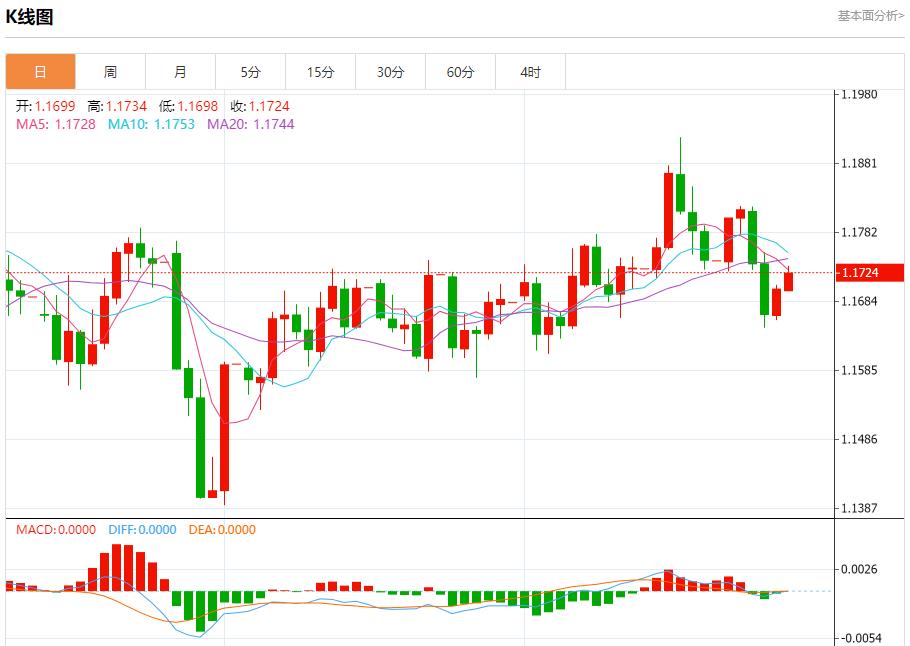The image size is (910, 646).
Task: Open the 基本面分析 link
Action: pyautogui.click(x=870, y=16)
